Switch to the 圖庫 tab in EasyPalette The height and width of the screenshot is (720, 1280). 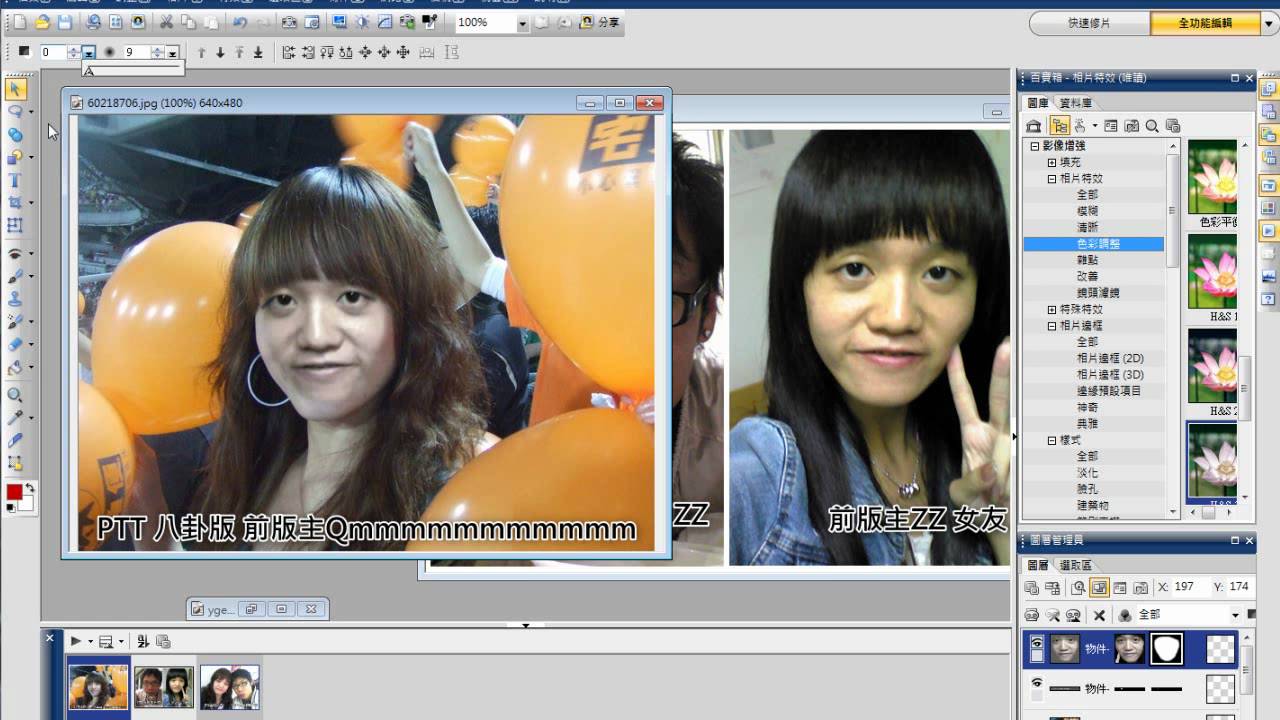pyautogui.click(x=1038, y=103)
